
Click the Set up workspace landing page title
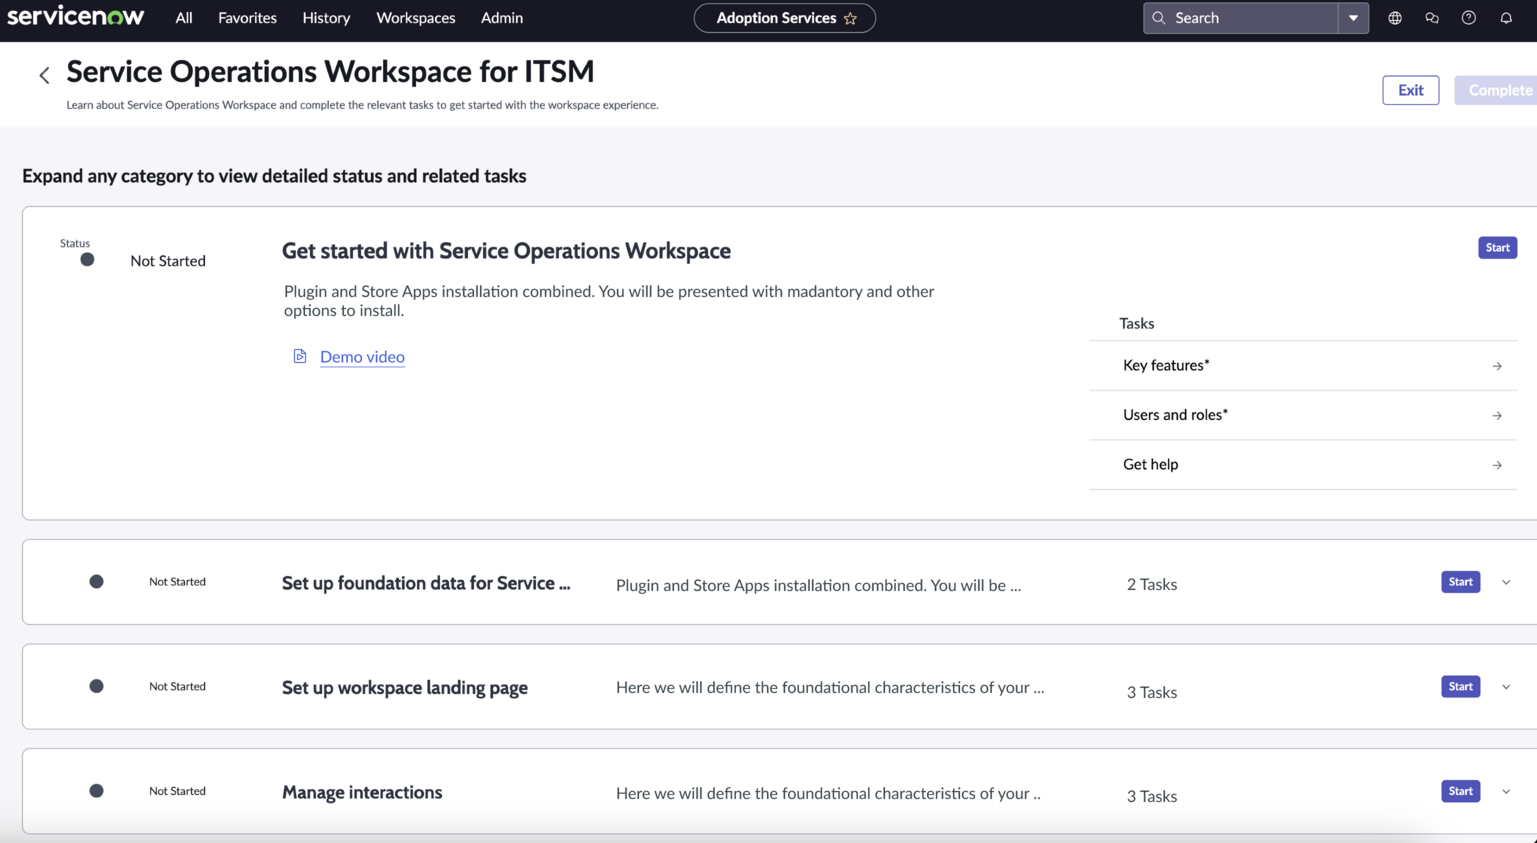[x=405, y=688]
